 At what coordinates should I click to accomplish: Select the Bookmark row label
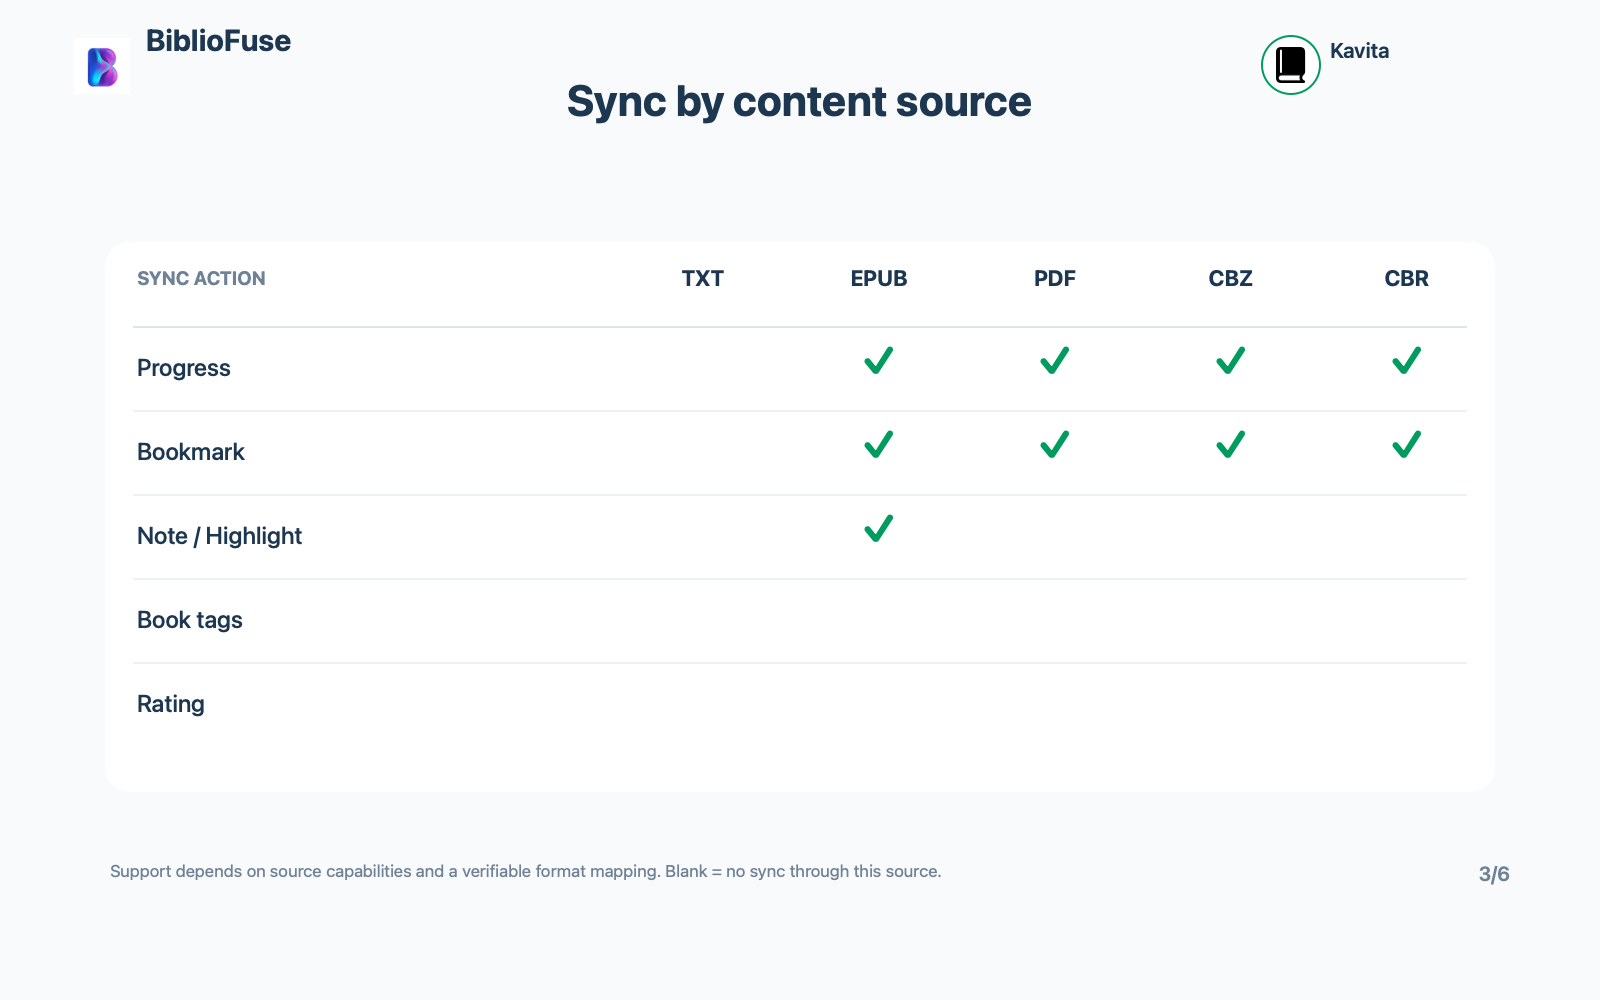pyautogui.click(x=191, y=452)
